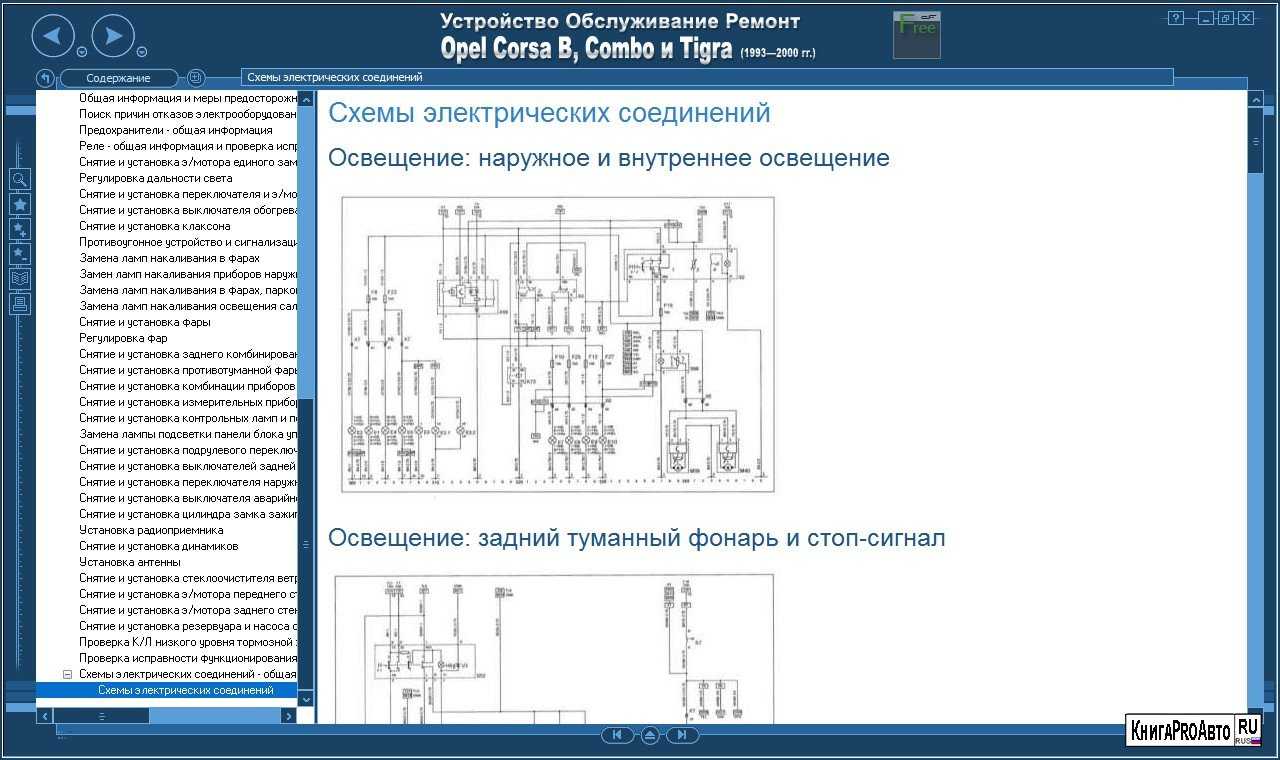The width and height of the screenshot is (1280, 760).
Task: Open Снятие и установка фары
Action: 145,322
